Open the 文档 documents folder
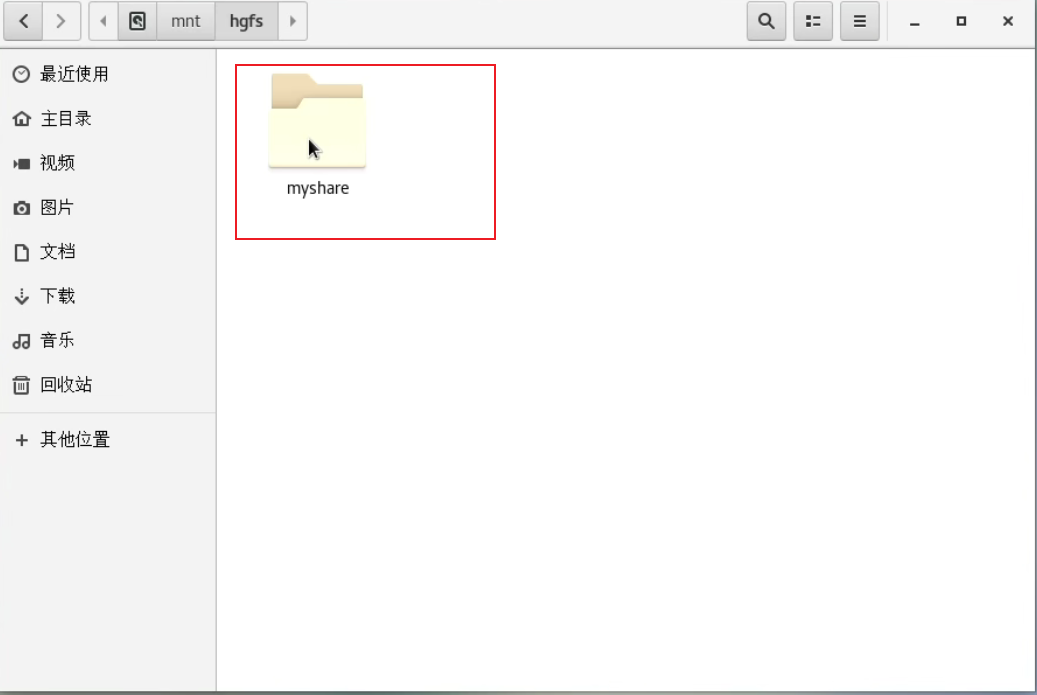This screenshot has width=1037, height=695. click(x=108, y=252)
